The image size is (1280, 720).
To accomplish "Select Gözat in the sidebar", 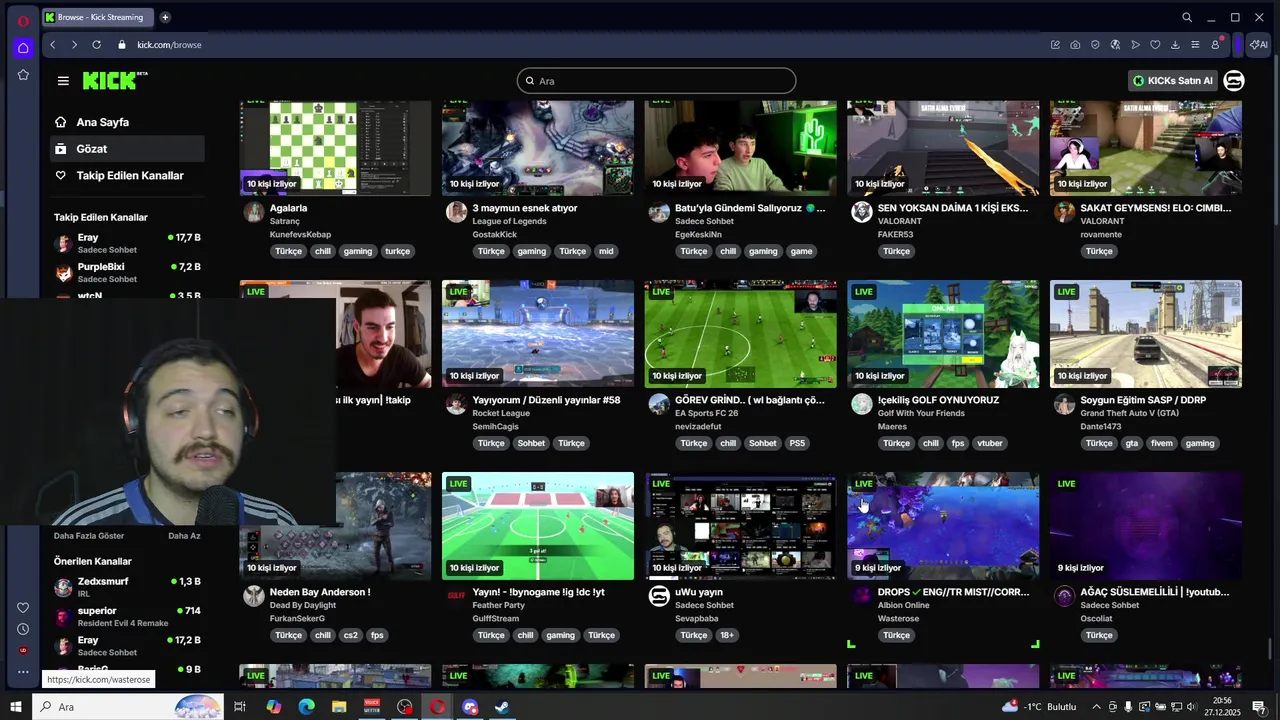I will click(128, 149).
